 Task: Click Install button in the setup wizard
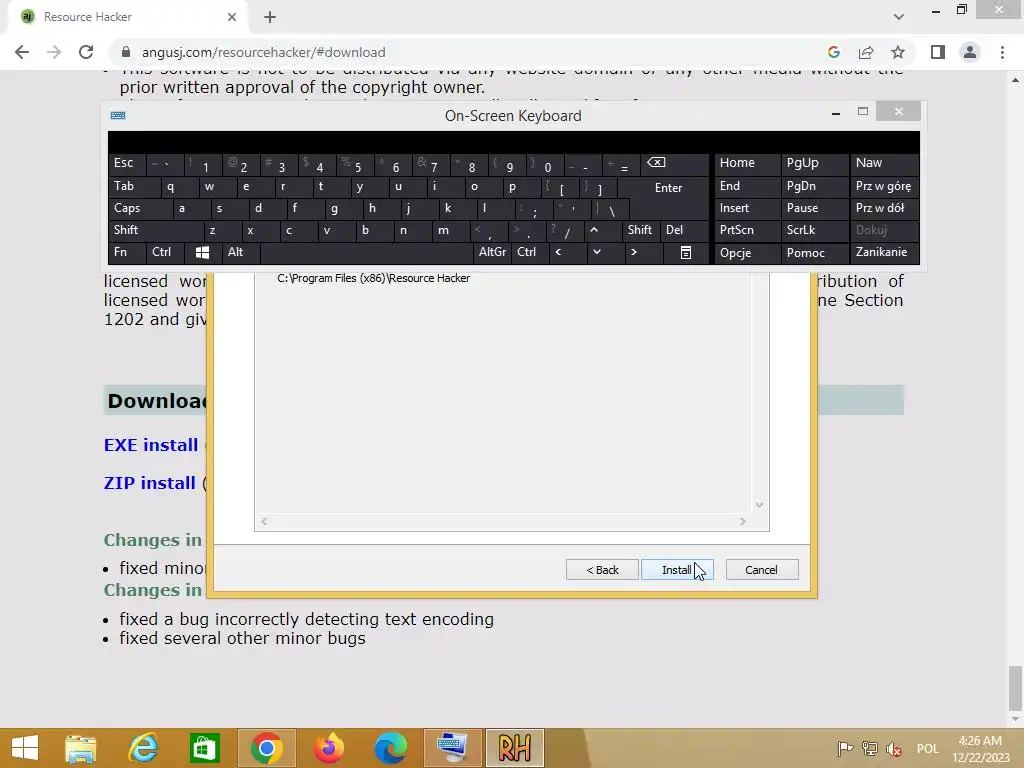(x=677, y=569)
